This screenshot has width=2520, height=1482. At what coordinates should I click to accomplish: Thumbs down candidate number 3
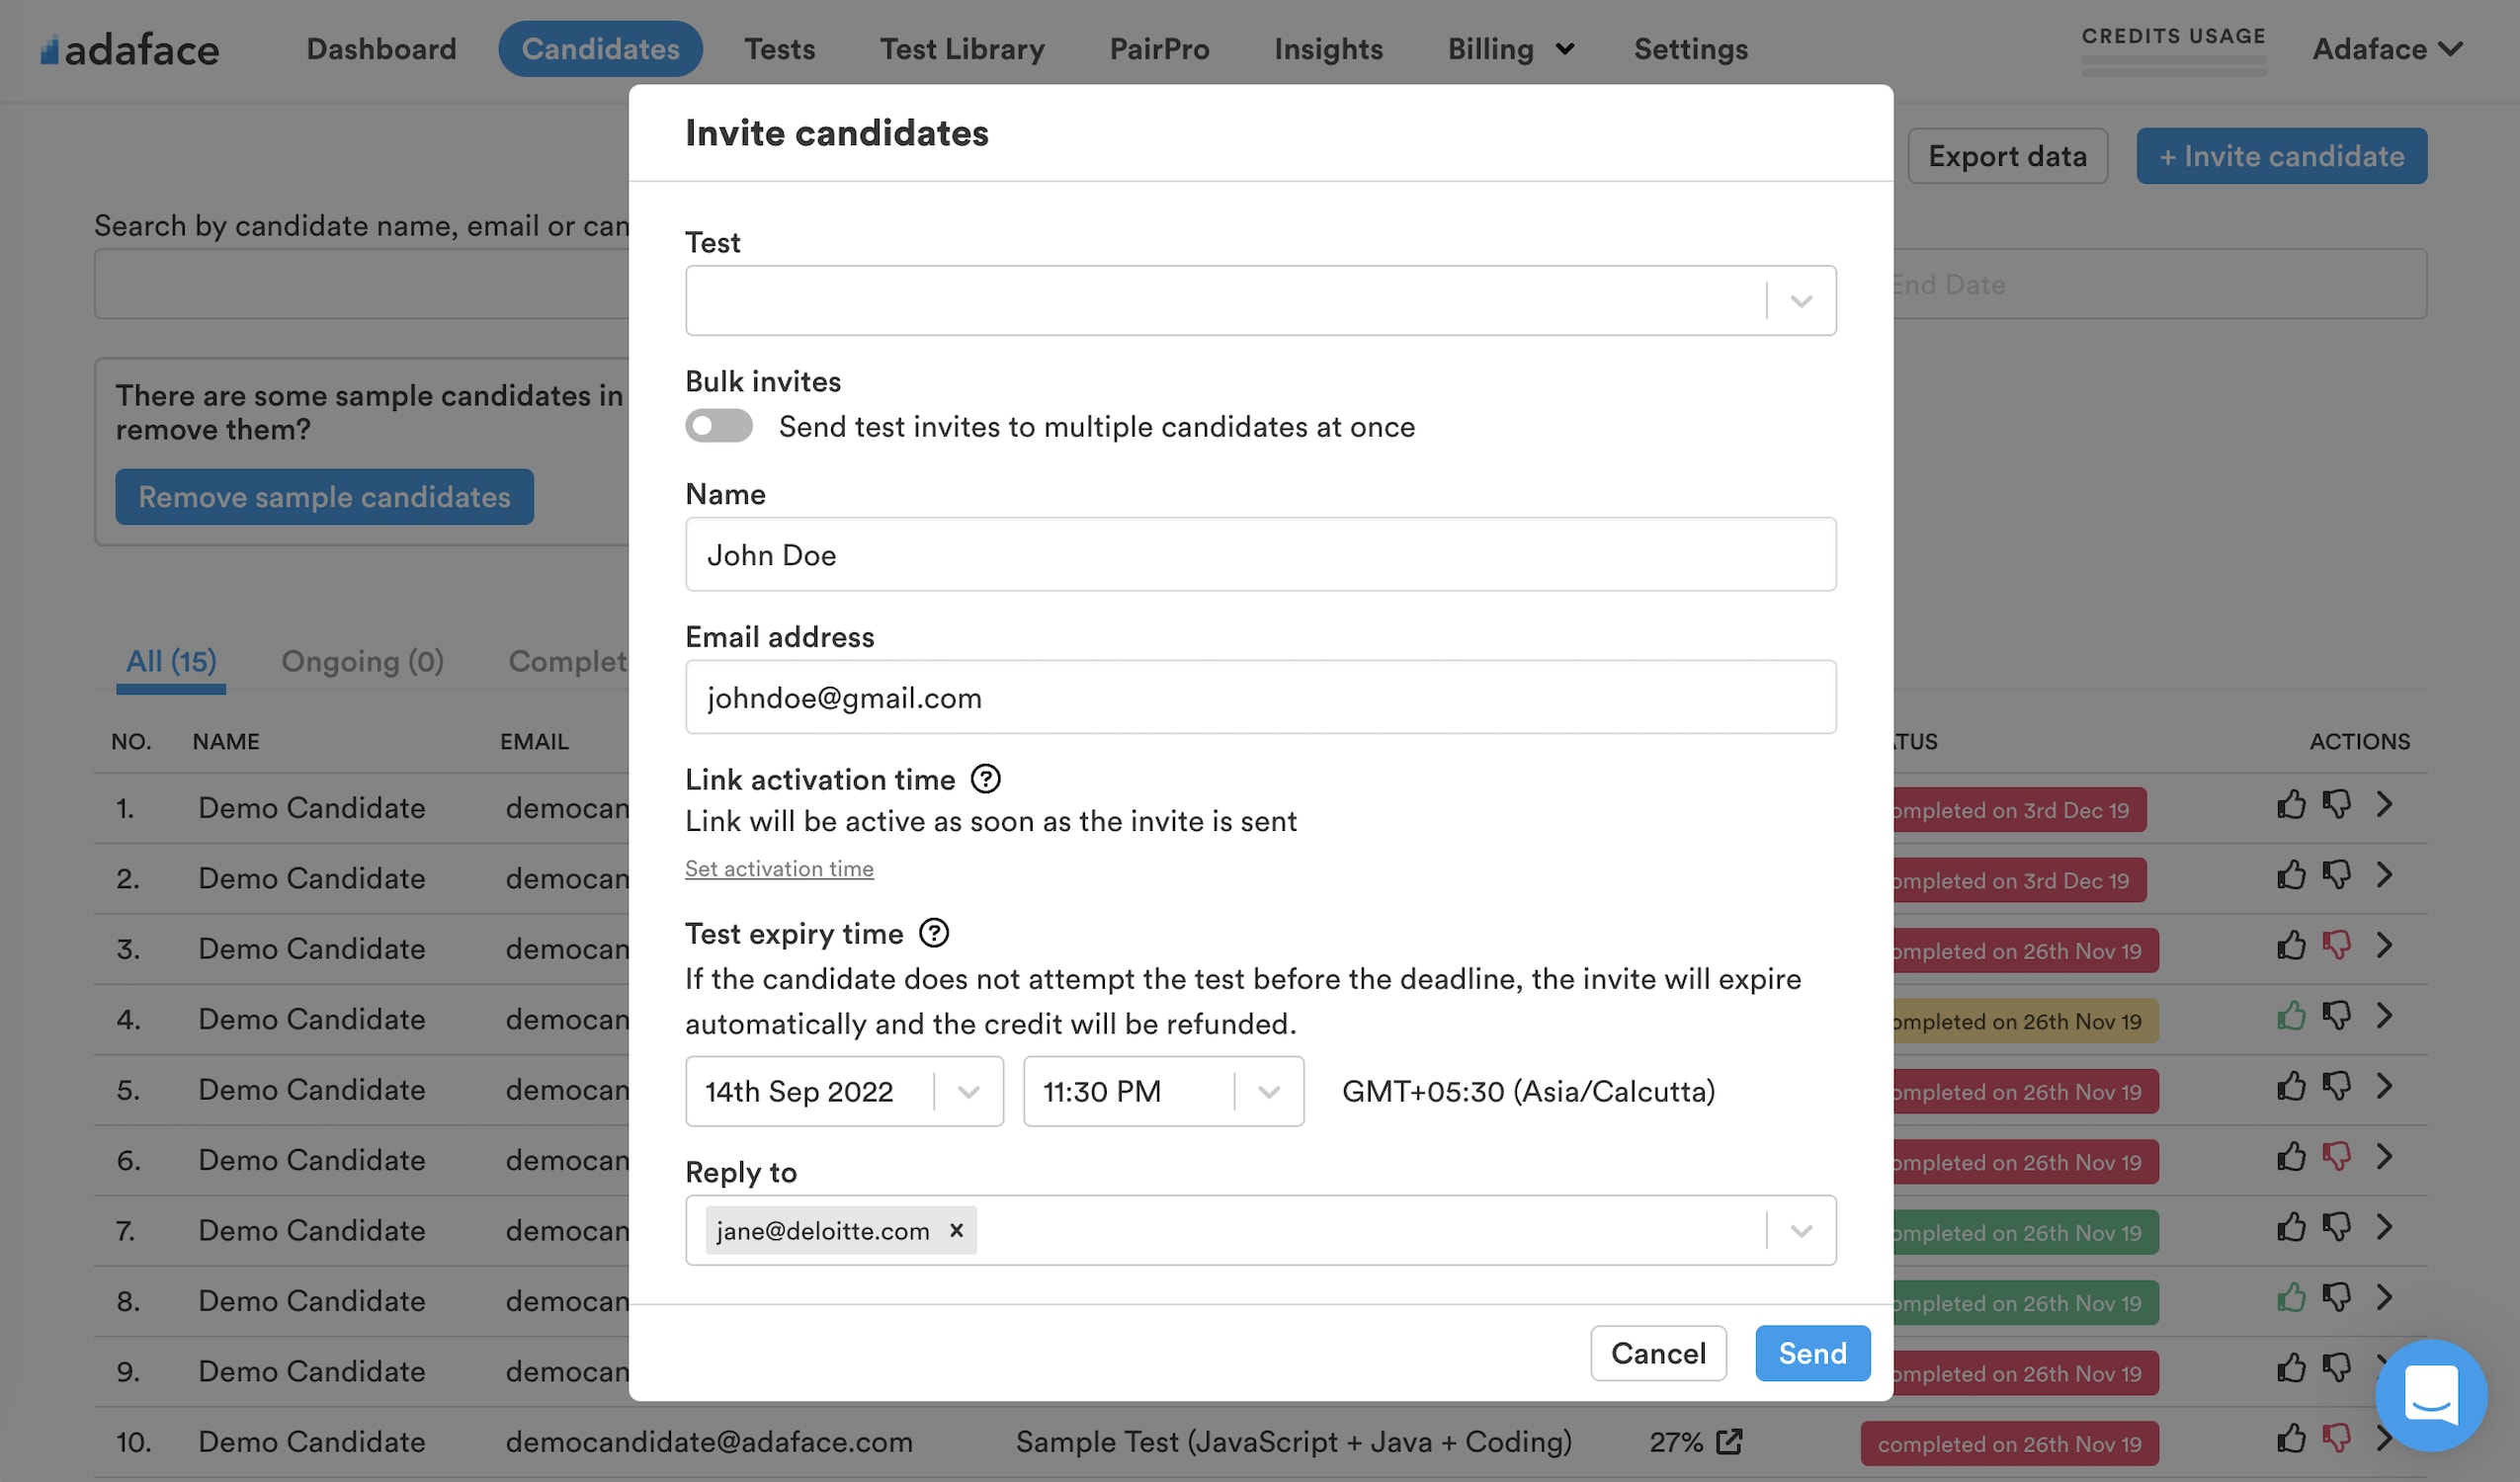pyautogui.click(x=2336, y=946)
